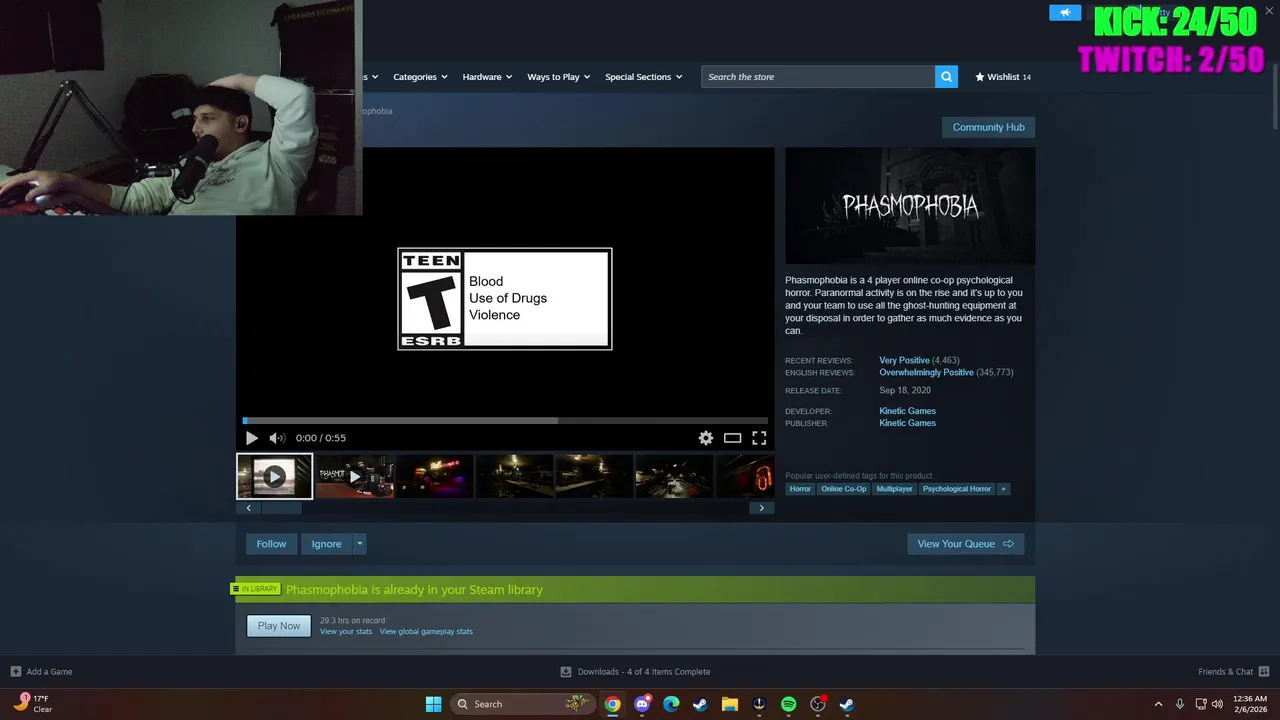Select the Multiplayer tag

(894, 489)
